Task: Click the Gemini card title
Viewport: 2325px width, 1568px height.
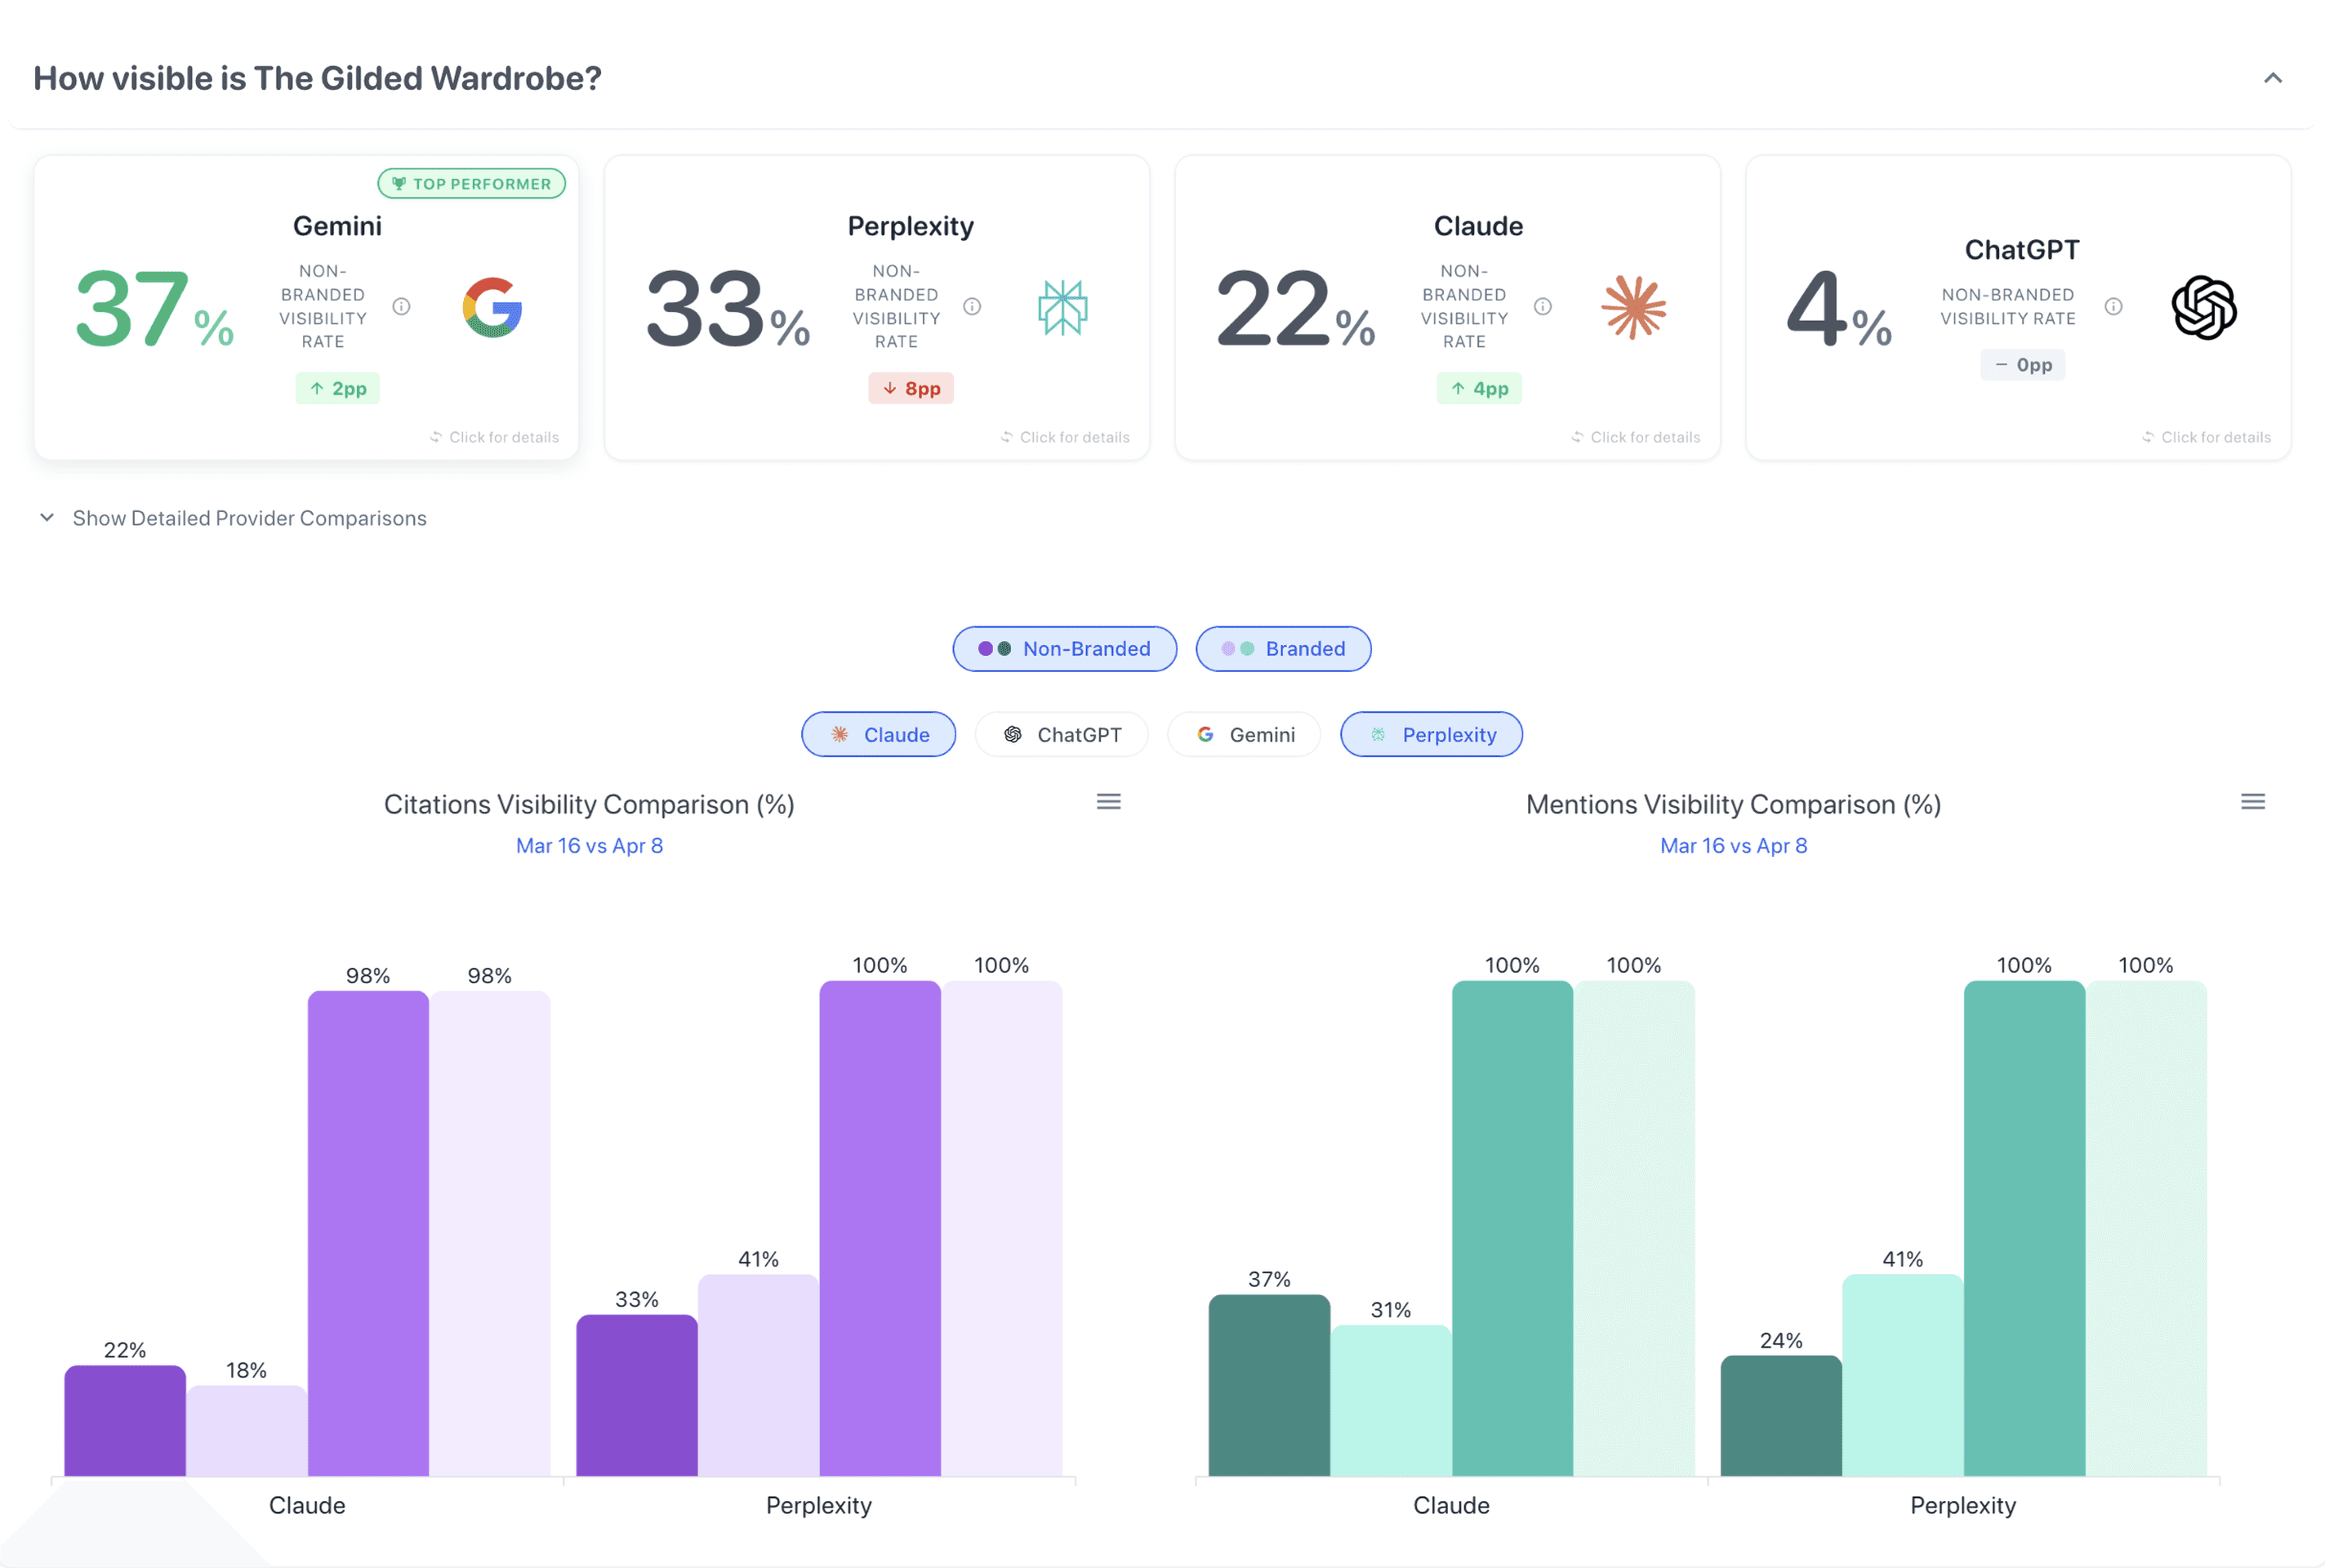Action: coord(337,226)
